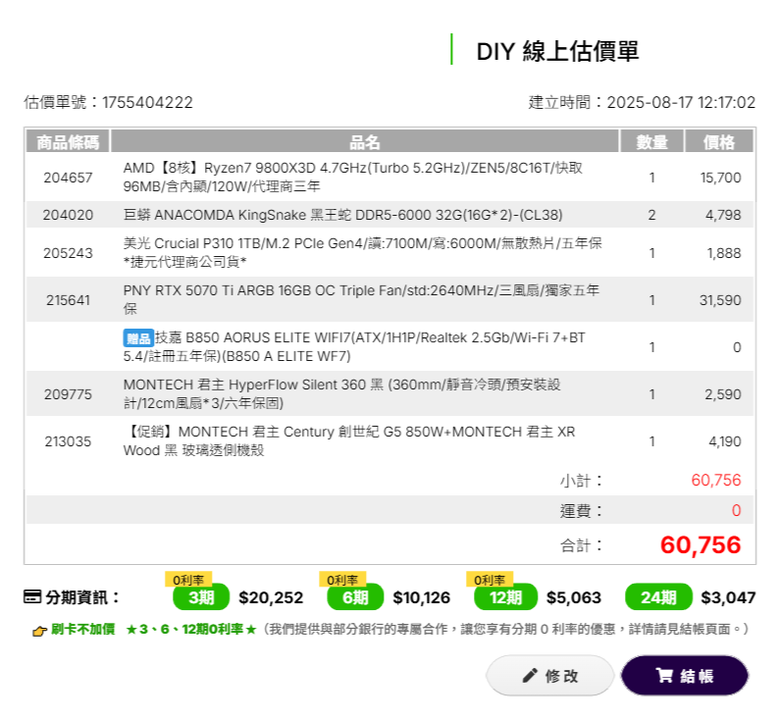Click the 技嘉 B850 AORUS ELITE product name
The image size is (780, 720).
pos(354,347)
